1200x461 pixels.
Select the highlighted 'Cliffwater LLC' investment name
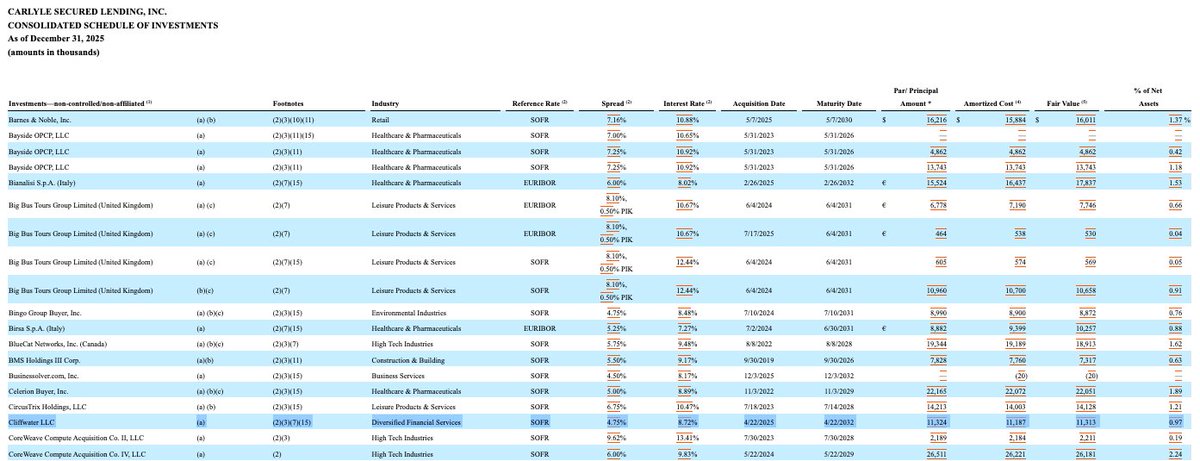click(33, 424)
